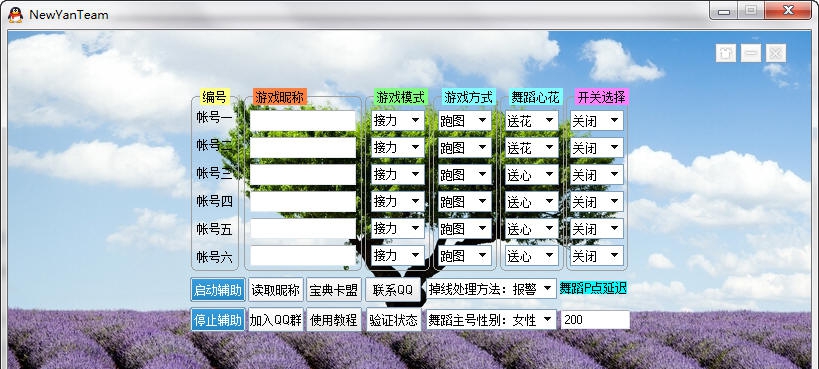Open 游戏模式 dropdown for 帐号六
This screenshot has height=369, width=819.
[x=397, y=256]
